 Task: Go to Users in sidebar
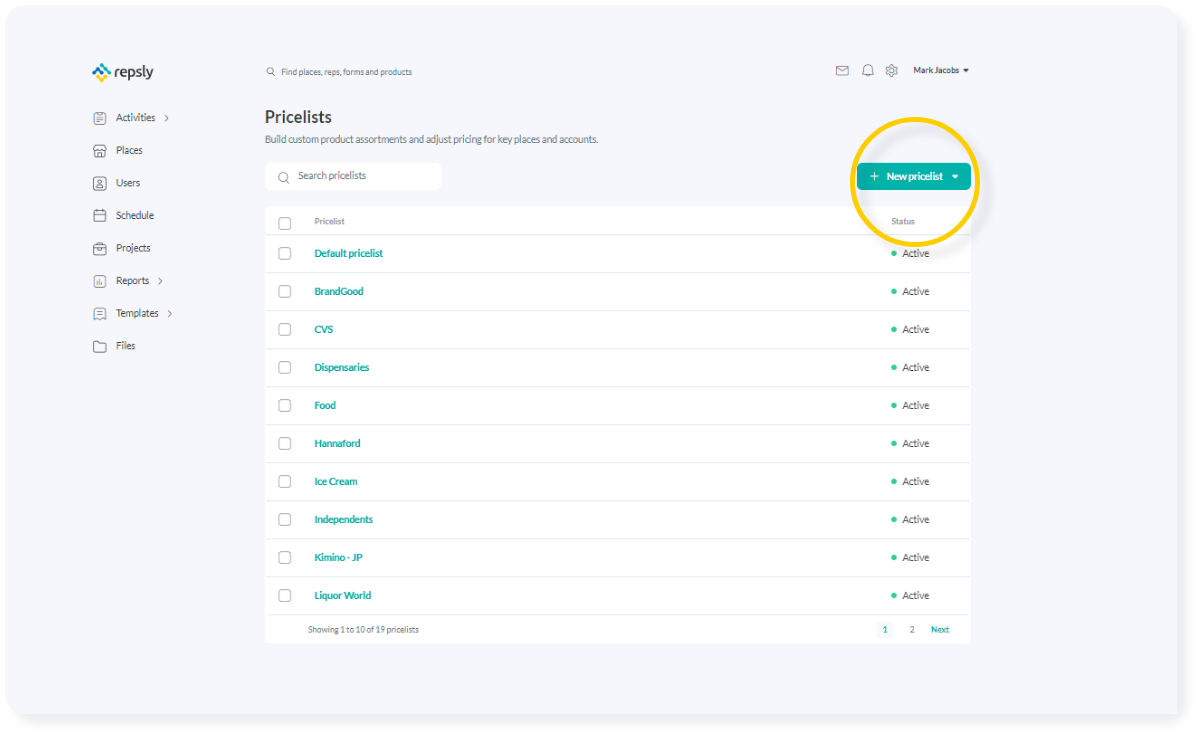click(128, 183)
